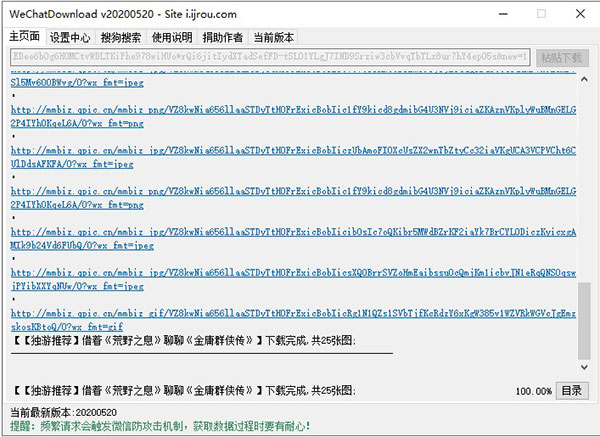Open the mmbiz_jpg link ending CzKyicxgA
The height and width of the screenshot is (437, 600).
[x=293, y=232]
